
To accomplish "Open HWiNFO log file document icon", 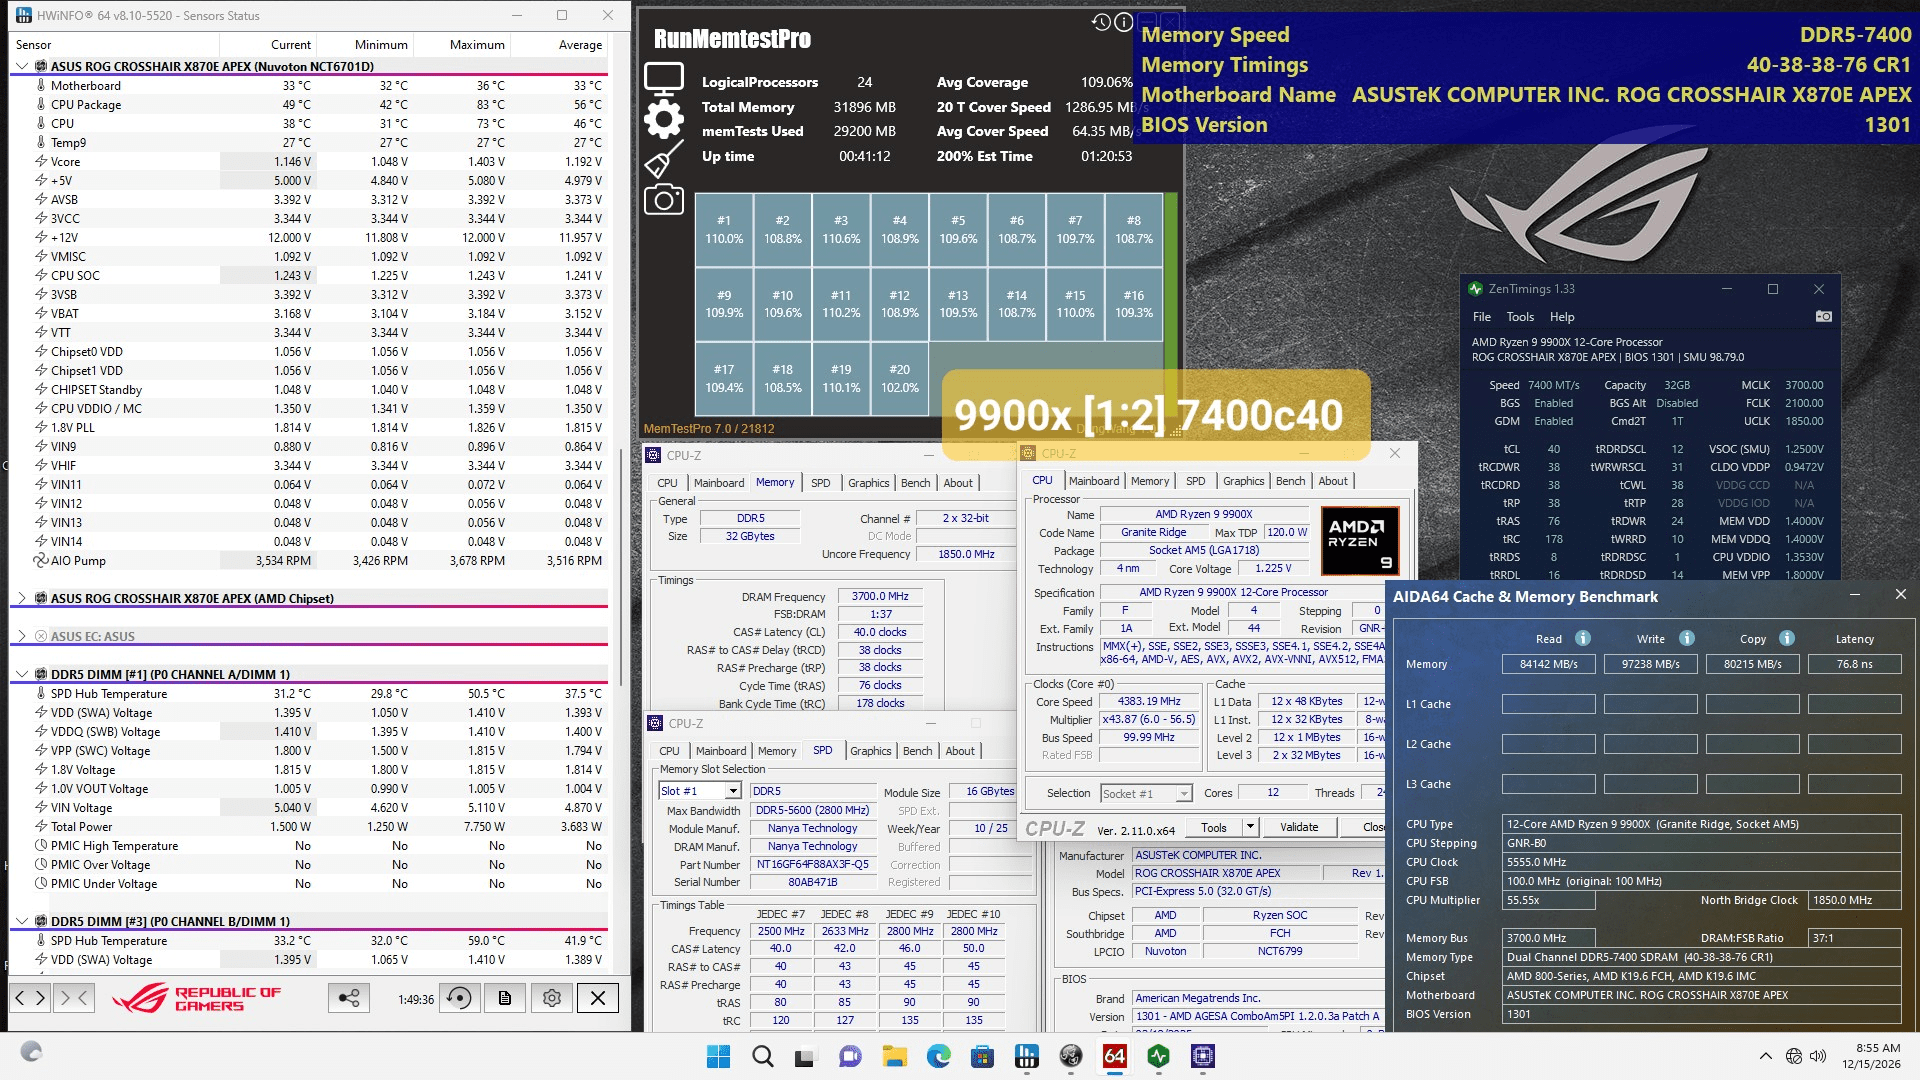I will (505, 998).
